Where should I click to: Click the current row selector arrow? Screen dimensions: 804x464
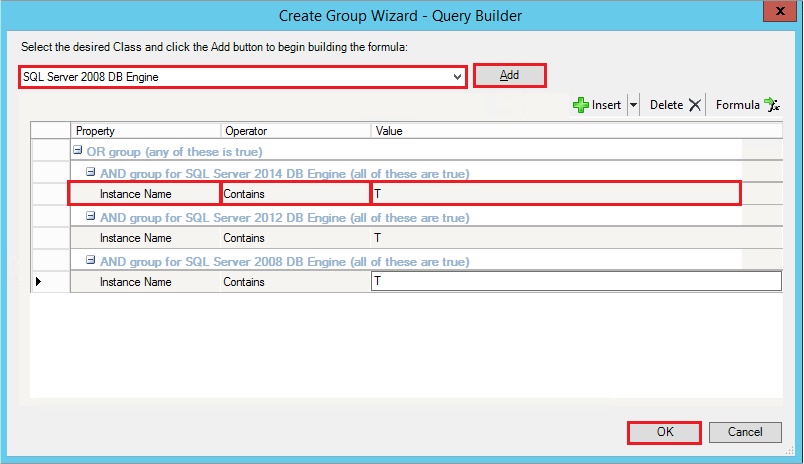(x=39, y=281)
